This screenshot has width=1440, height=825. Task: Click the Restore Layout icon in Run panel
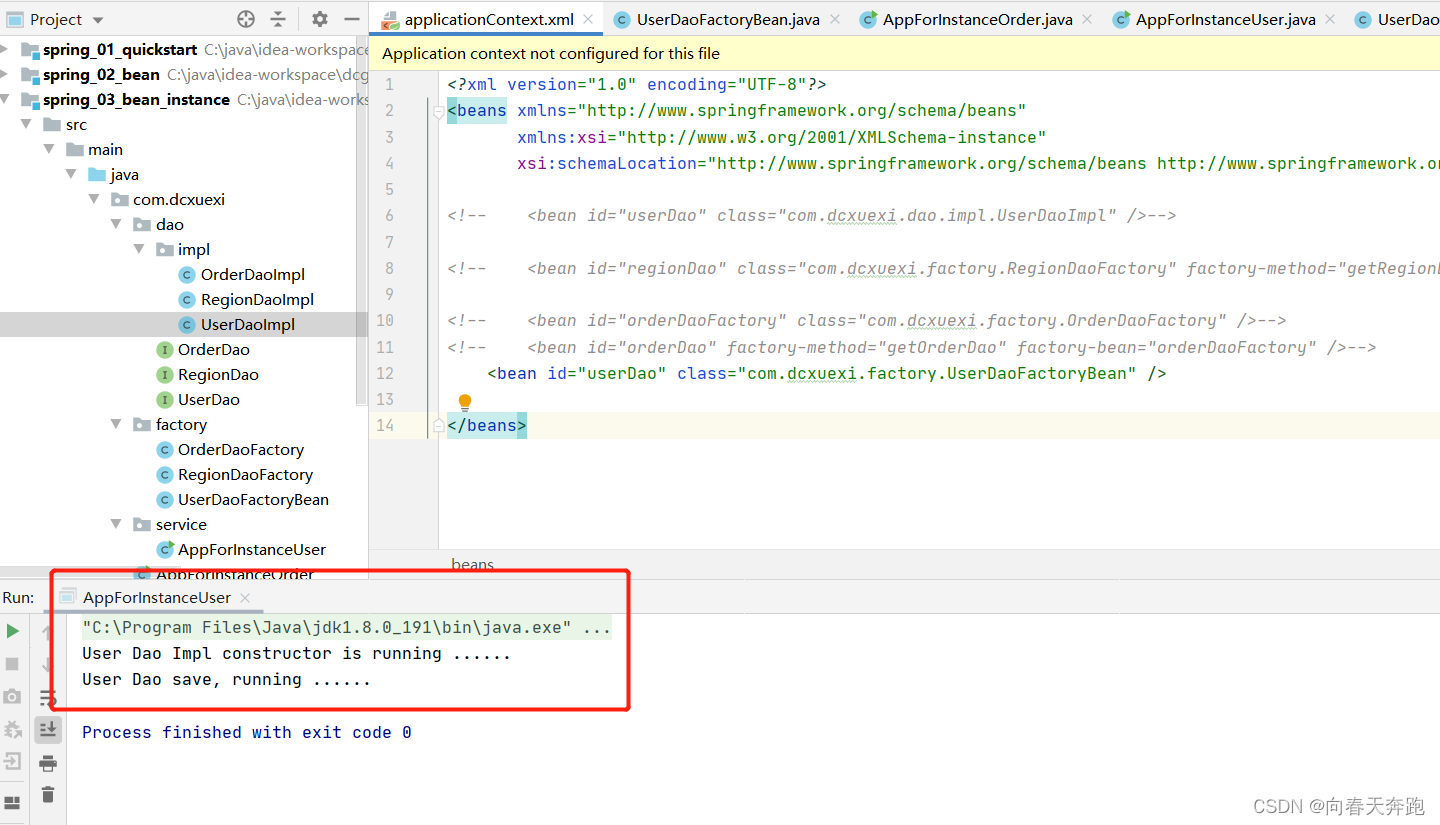[x=13, y=803]
